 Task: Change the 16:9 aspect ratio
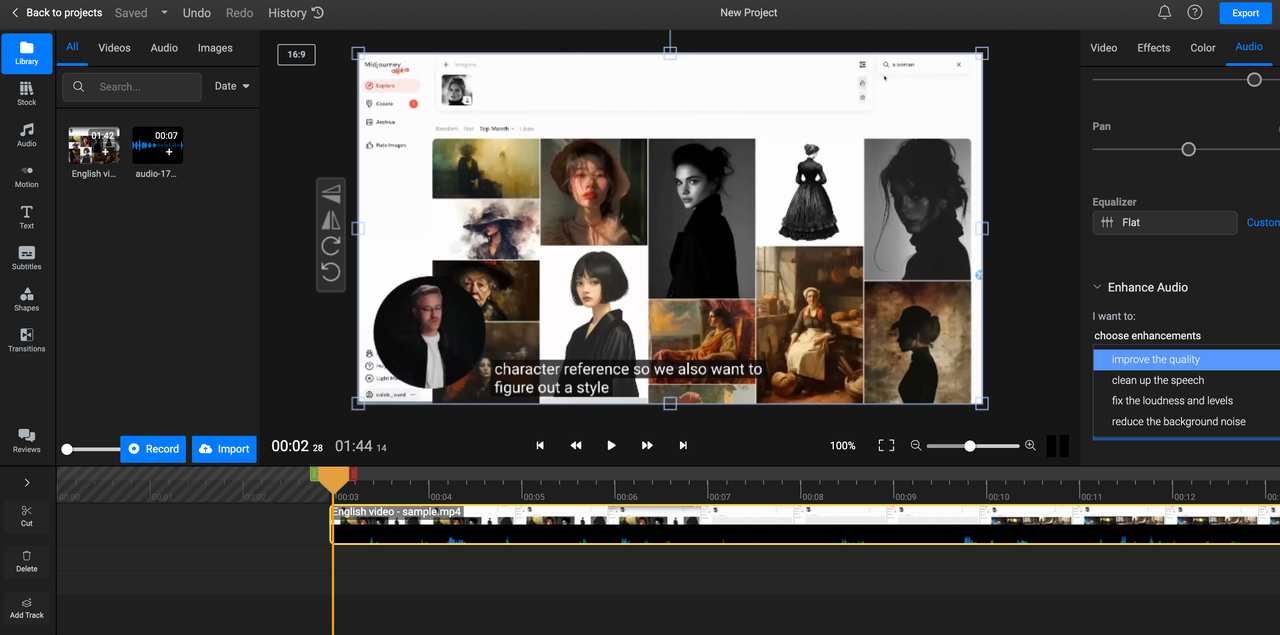(296, 54)
